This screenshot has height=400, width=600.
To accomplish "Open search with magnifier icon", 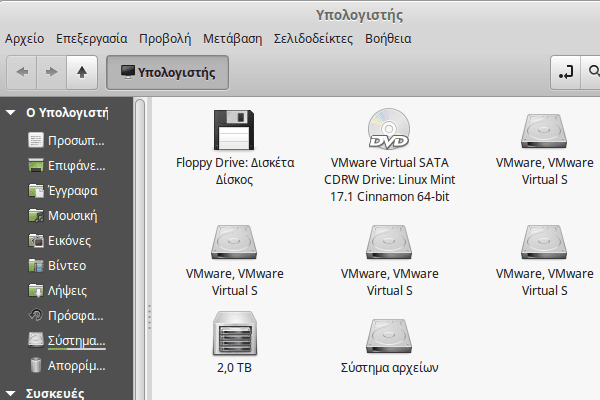I will click(592, 72).
